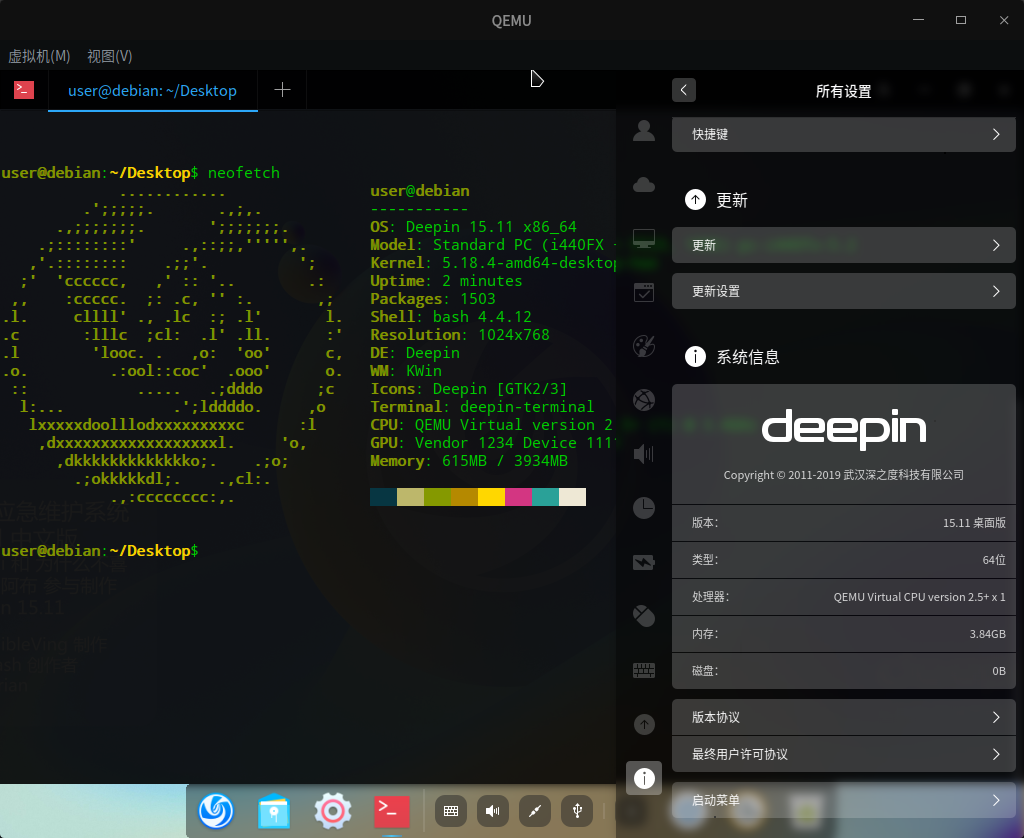Expand the 快捷键 settings row

tap(843, 134)
